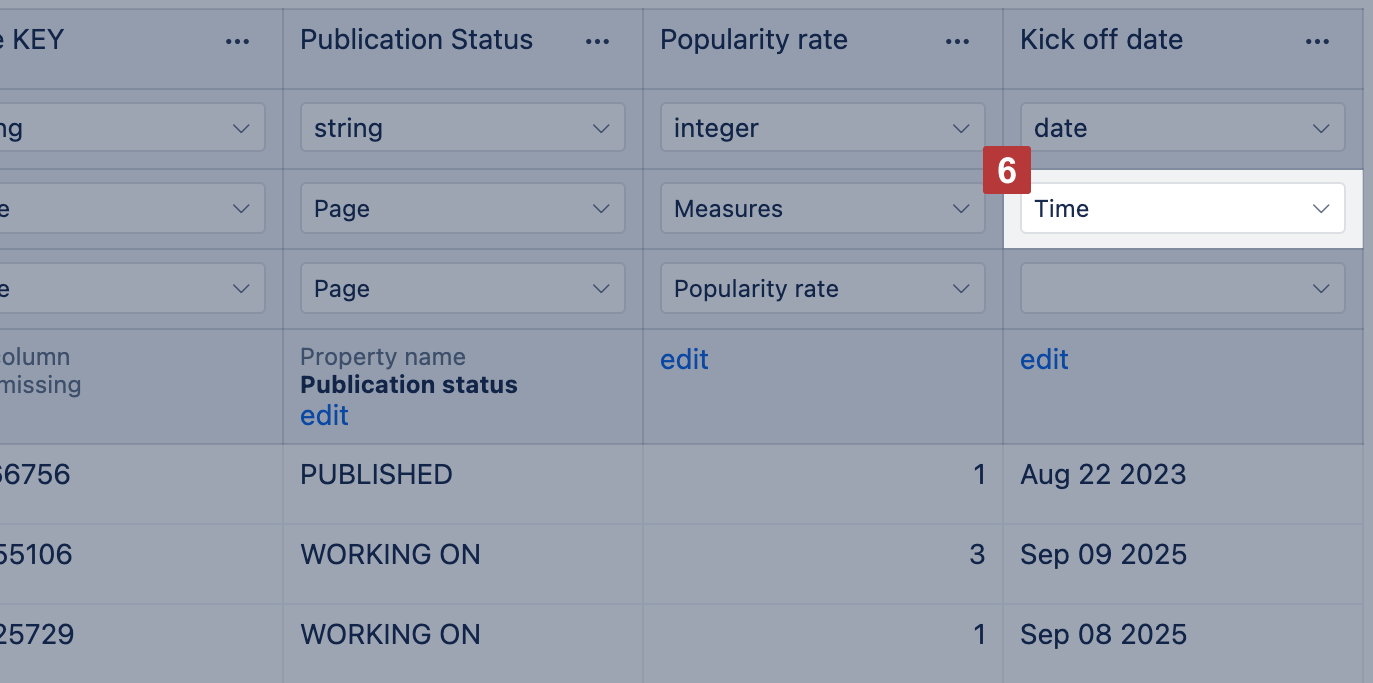Open Publication Status Page level dropdown
1373x683 pixels.
(x=462, y=289)
